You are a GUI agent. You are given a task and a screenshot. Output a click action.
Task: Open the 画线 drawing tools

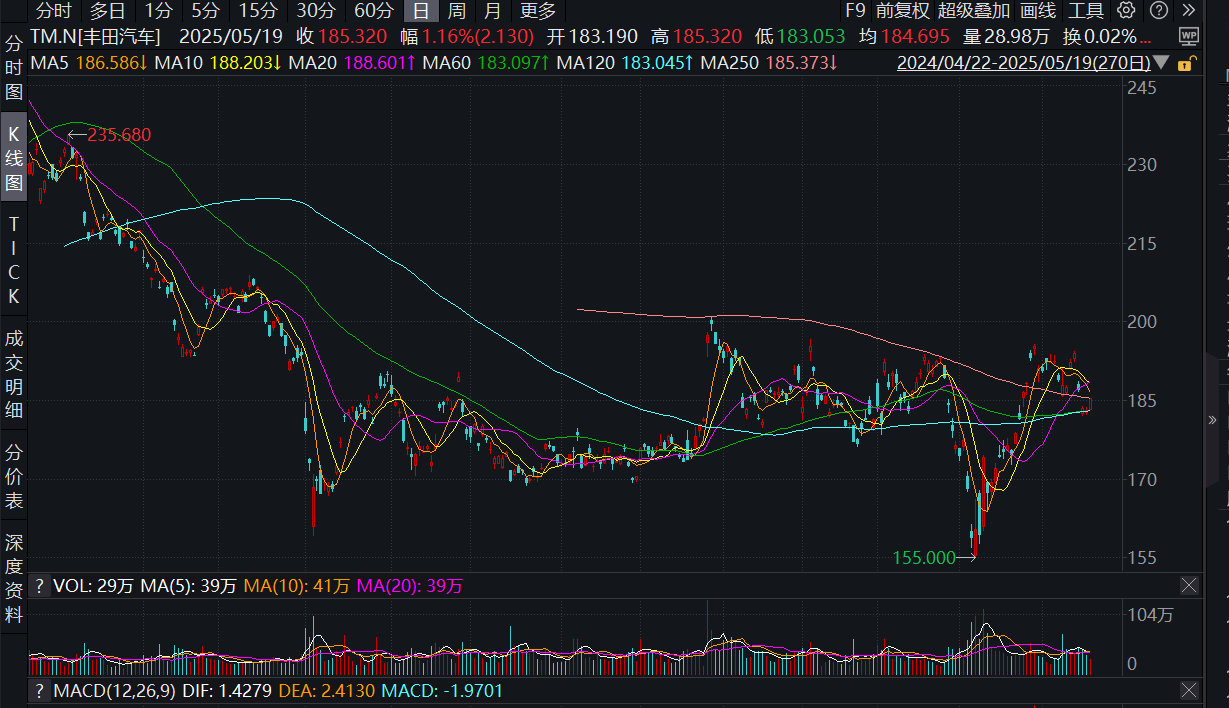pyautogui.click(x=1038, y=11)
